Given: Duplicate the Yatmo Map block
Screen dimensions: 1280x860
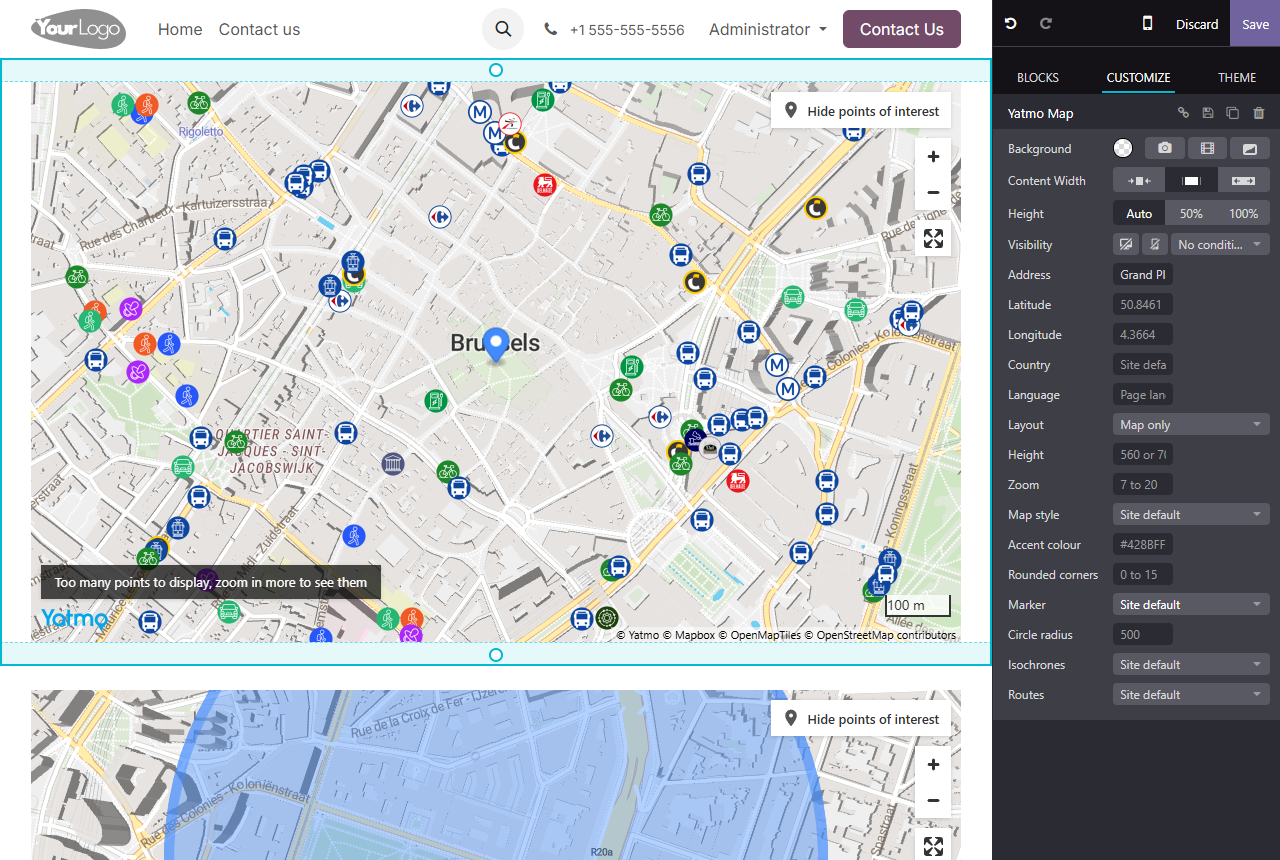Looking at the screenshot, I should (x=1233, y=113).
